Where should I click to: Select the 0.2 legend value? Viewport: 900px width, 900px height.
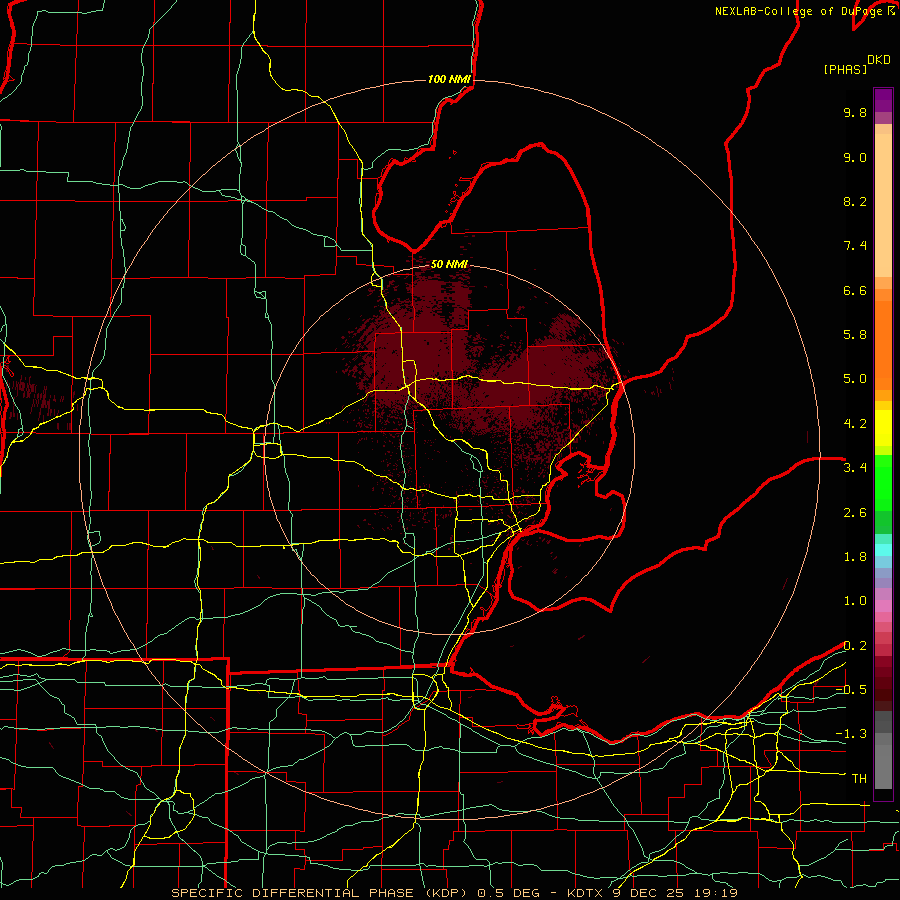pos(855,646)
